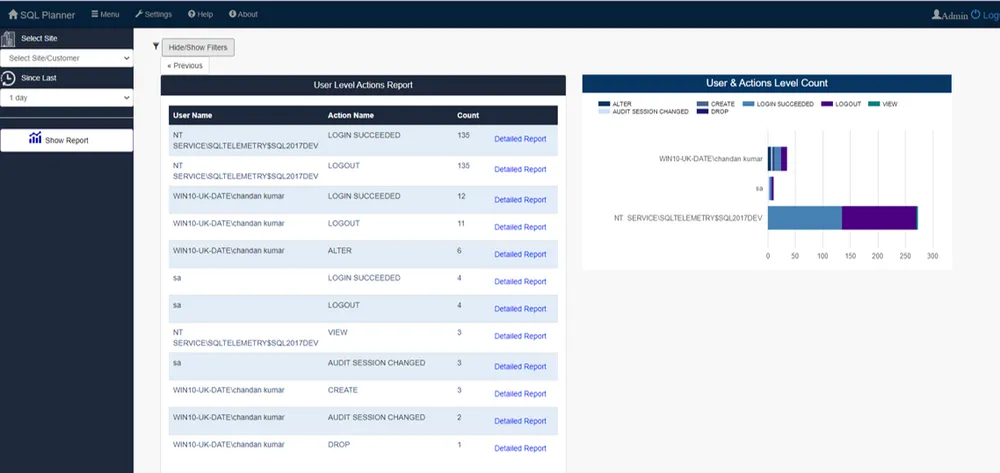The image size is (1000, 473).
Task: Click the sa chart bar
Action: point(770,189)
